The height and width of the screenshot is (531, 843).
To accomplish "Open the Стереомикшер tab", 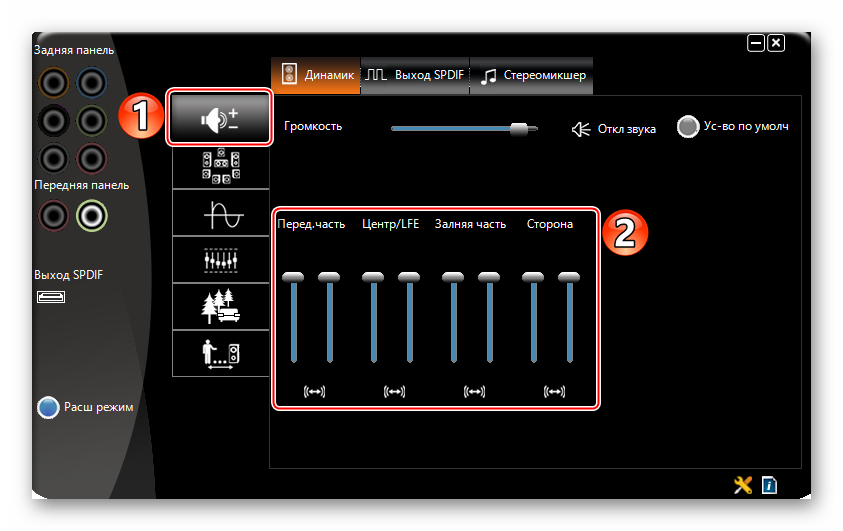I will (x=533, y=75).
